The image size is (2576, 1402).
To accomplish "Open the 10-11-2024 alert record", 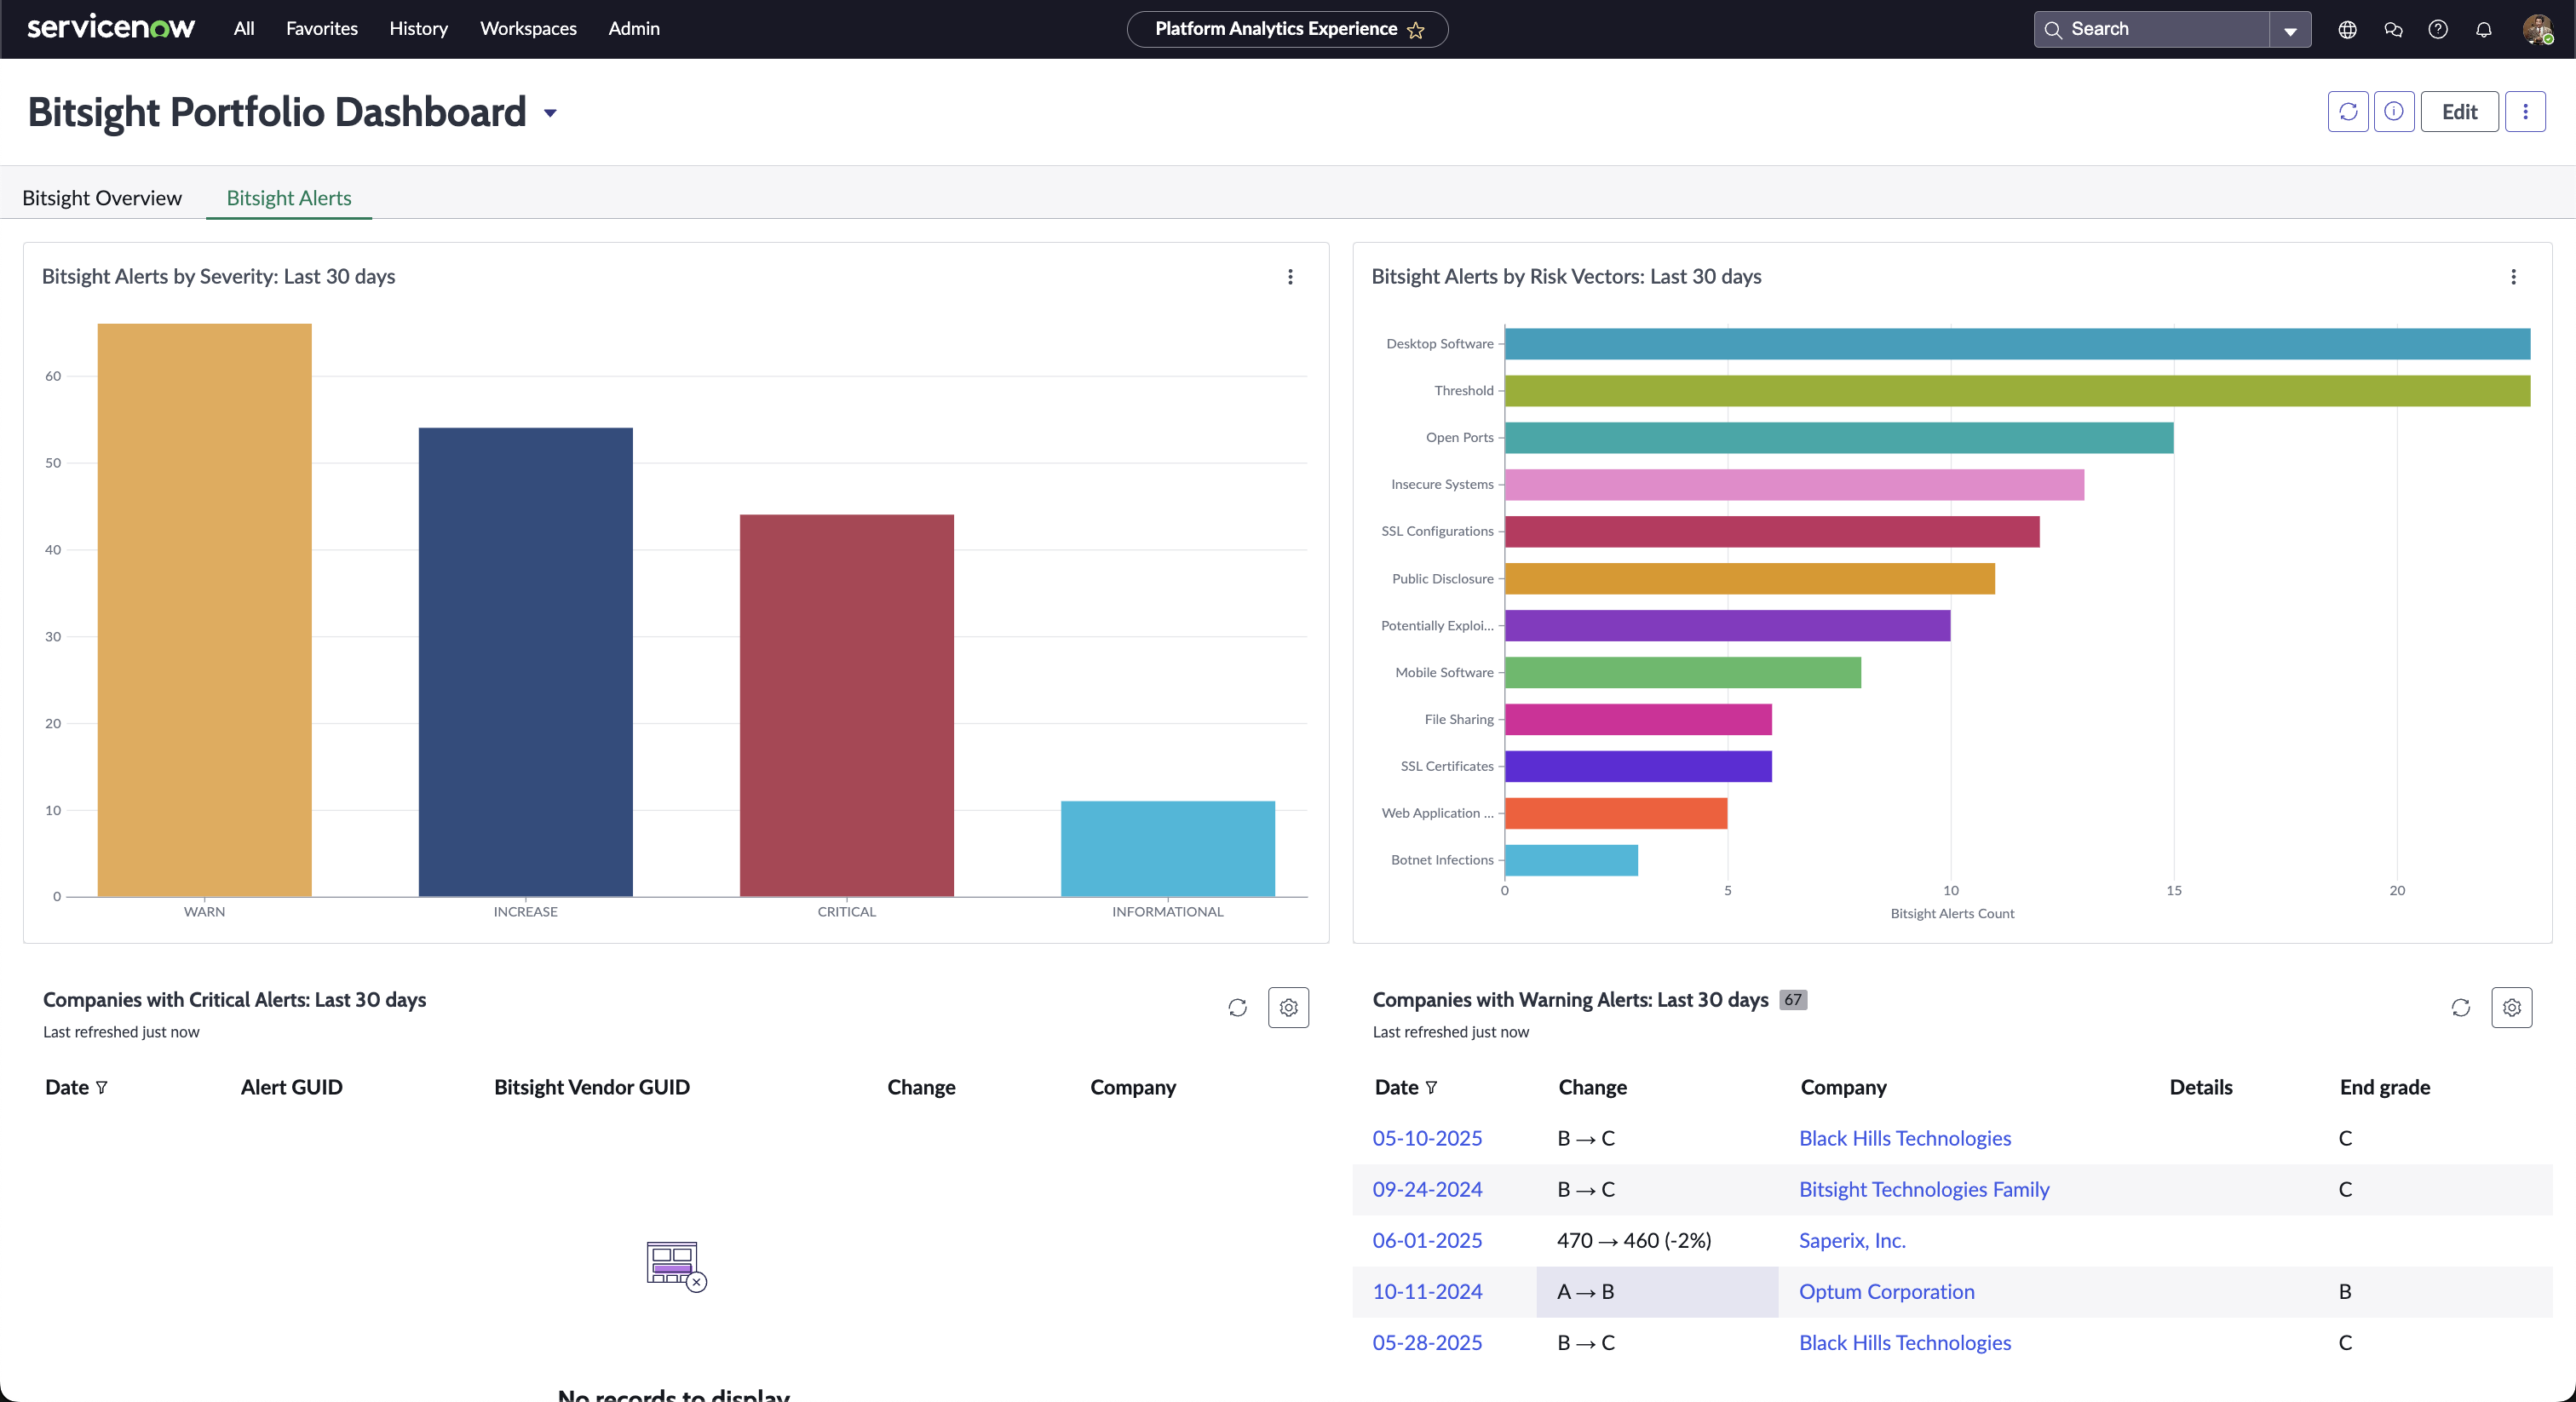I will pos(1427,1291).
